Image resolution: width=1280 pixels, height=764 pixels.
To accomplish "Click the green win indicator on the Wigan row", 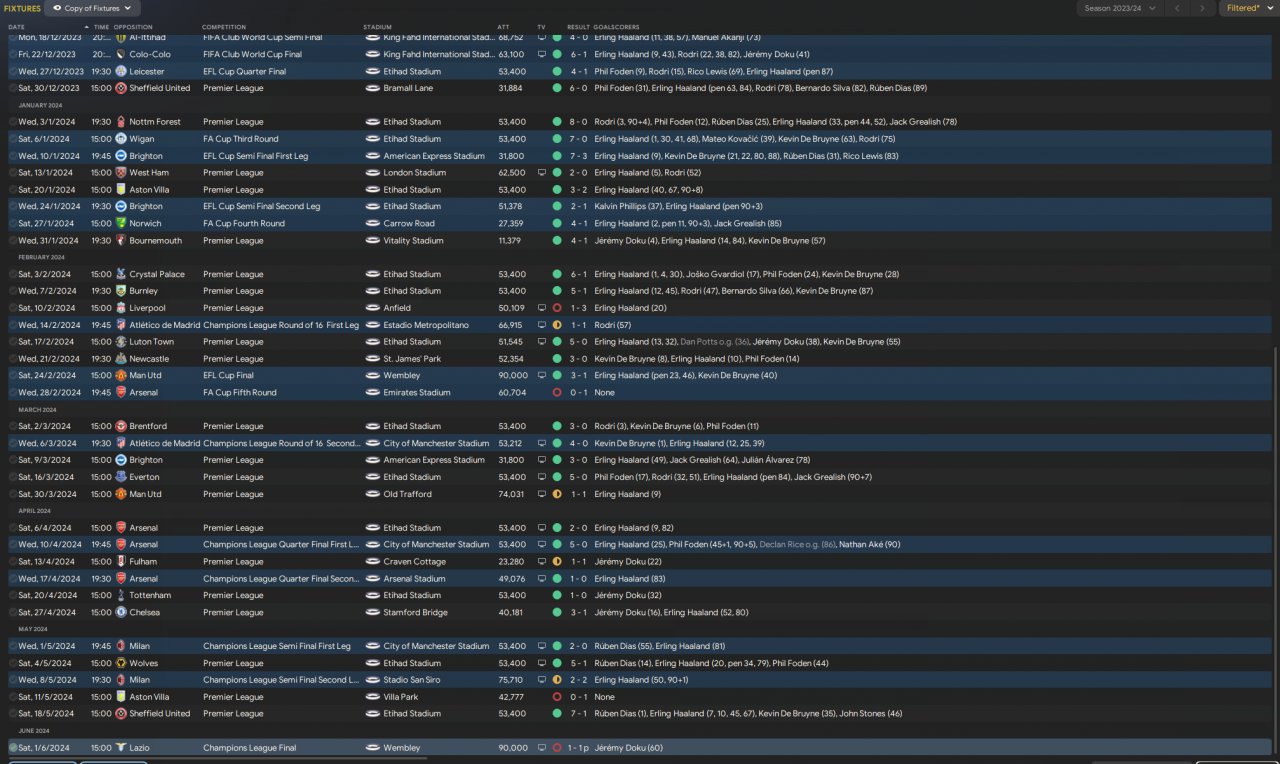I will click(x=557, y=139).
